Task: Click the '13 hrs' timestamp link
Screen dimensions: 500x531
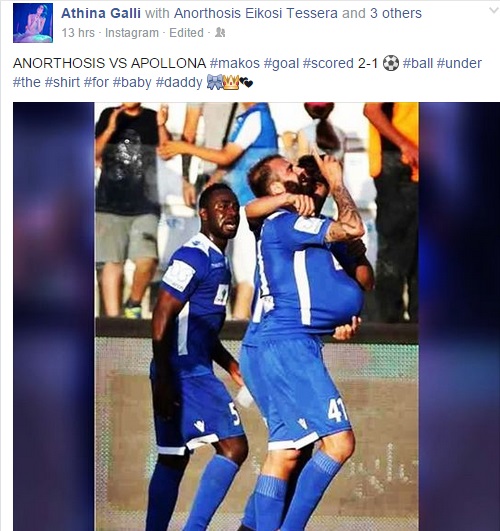Action: 78,33
